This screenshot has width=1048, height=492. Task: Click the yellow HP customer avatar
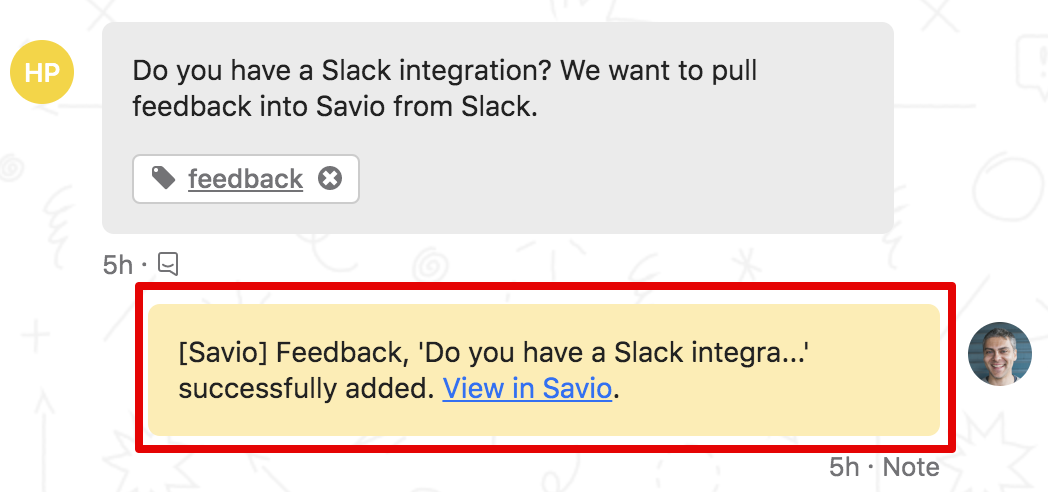(x=42, y=72)
